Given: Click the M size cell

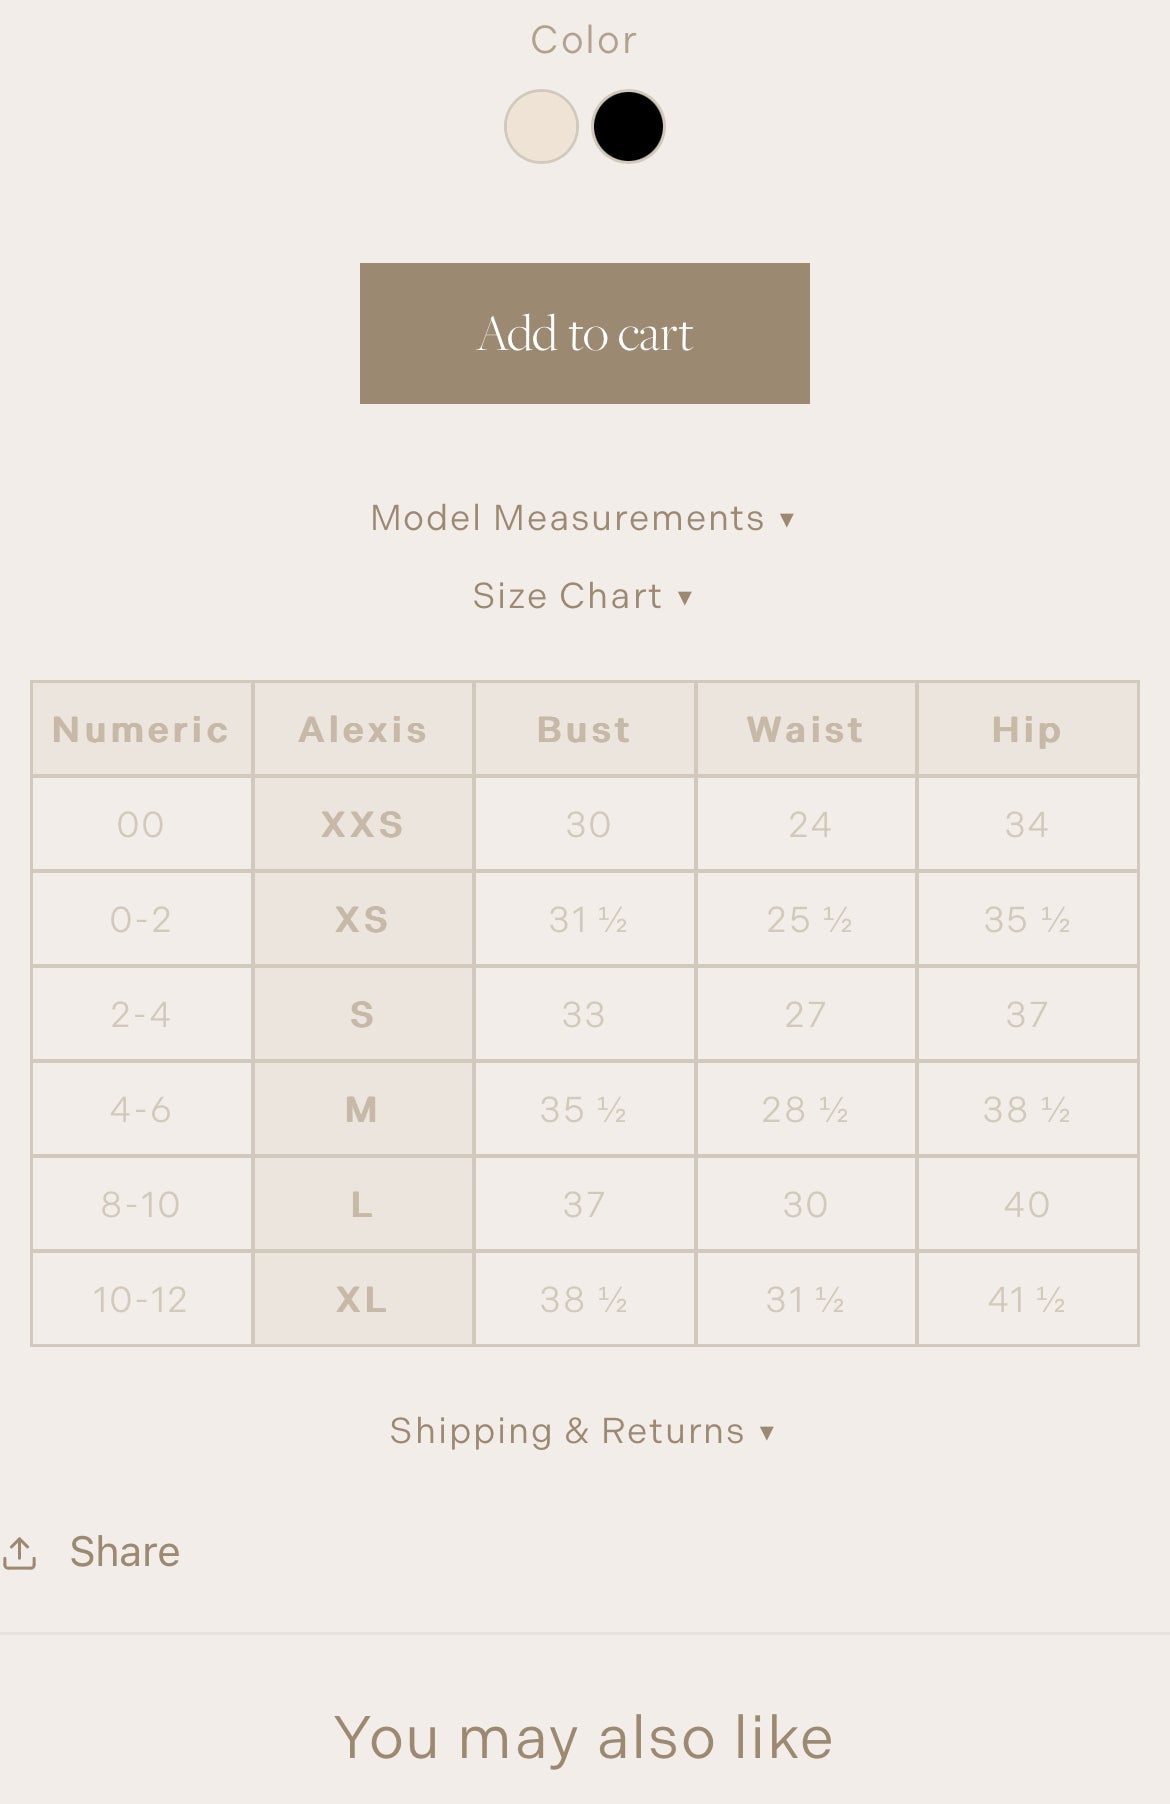Looking at the screenshot, I should pos(363,1109).
